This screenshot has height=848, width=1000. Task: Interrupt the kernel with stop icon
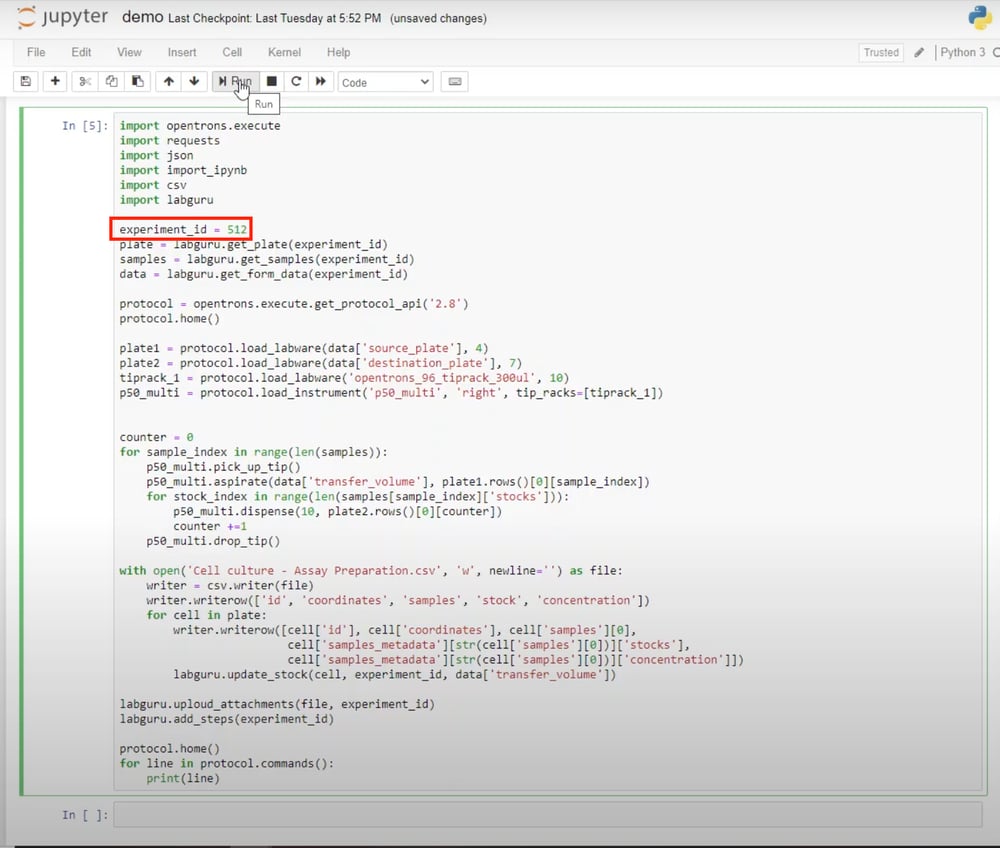click(271, 81)
